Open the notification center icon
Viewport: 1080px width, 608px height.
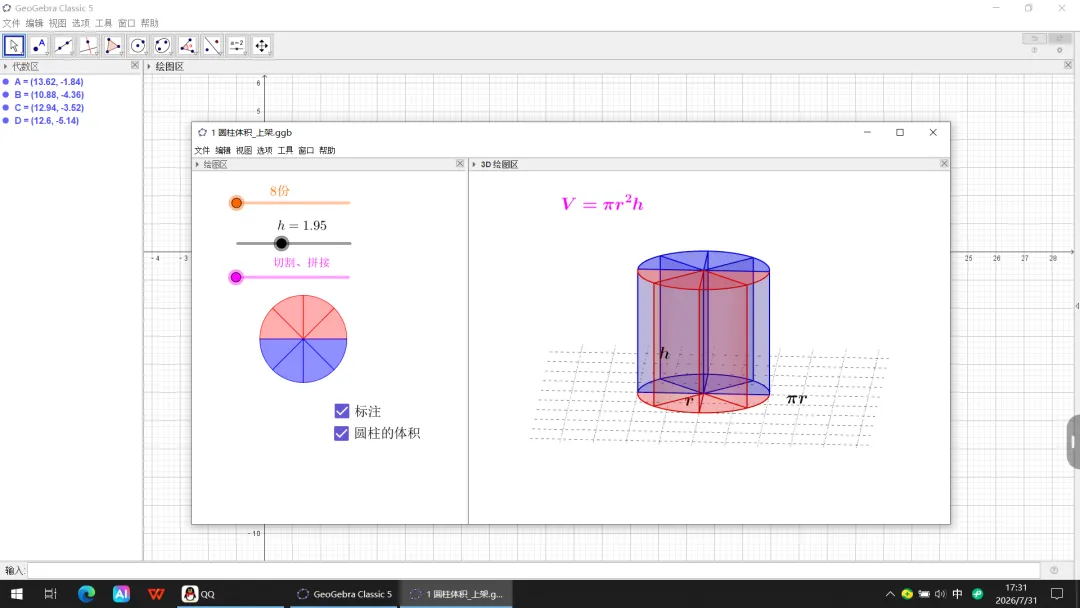pyautogui.click(x=1057, y=594)
